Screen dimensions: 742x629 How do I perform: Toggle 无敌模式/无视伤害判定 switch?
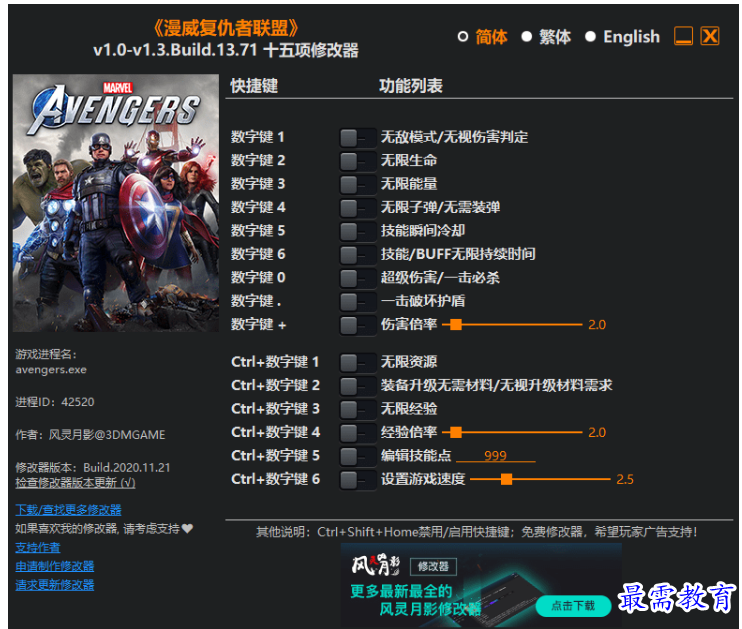[358, 138]
